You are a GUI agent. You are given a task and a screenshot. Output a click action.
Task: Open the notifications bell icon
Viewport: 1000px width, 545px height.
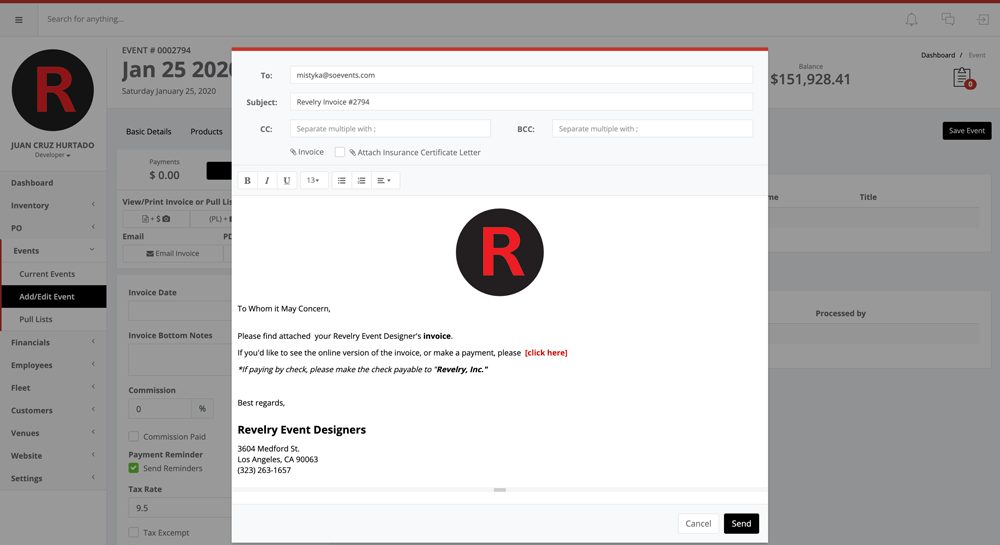point(911,20)
